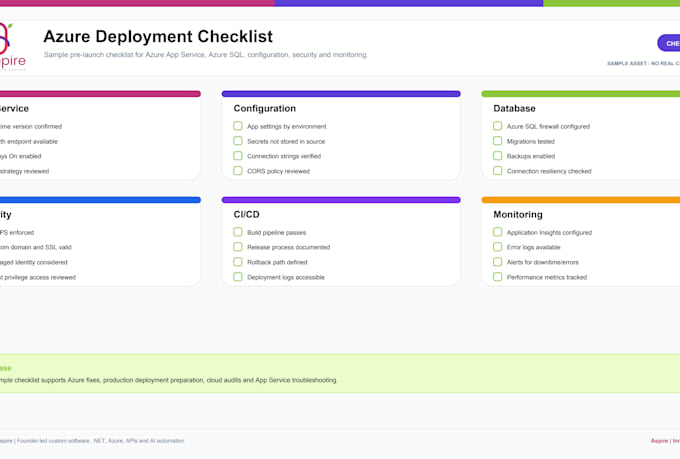Image resolution: width=680 pixels, height=459 pixels.
Task: Check the 'Backups enabled' box
Action: 497,156
